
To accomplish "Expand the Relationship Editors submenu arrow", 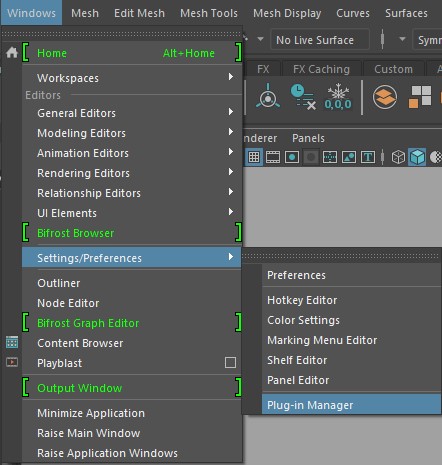I will (x=231, y=192).
